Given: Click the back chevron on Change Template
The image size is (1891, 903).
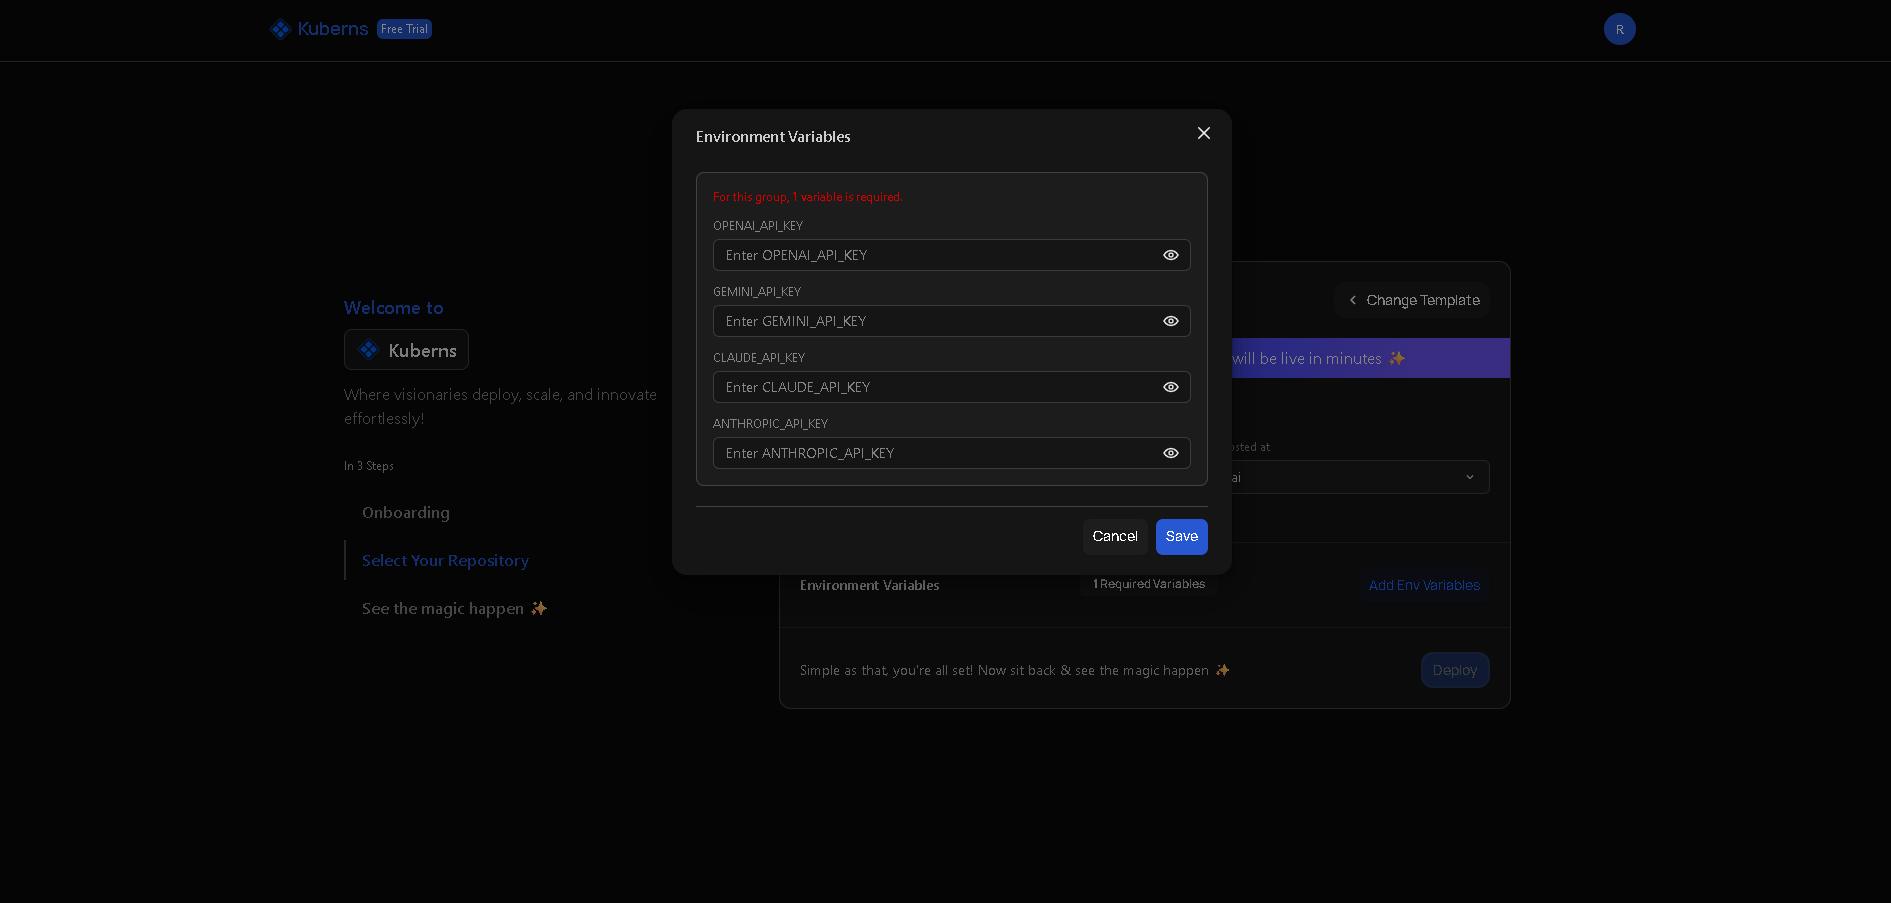Looking at the screenshot, I should pyautogui.click(x=1352, y=300).
